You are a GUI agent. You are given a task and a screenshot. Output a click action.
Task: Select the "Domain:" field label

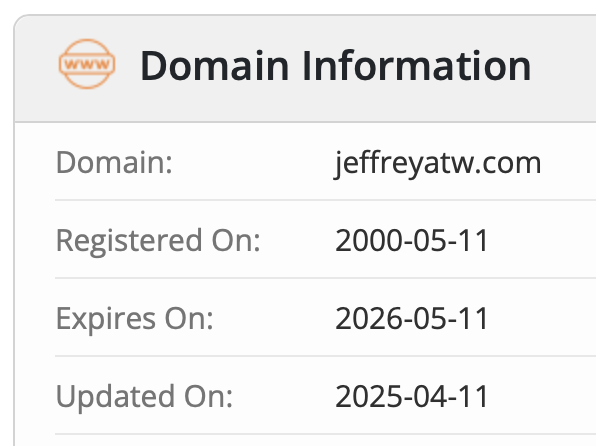tap(114, 162)
